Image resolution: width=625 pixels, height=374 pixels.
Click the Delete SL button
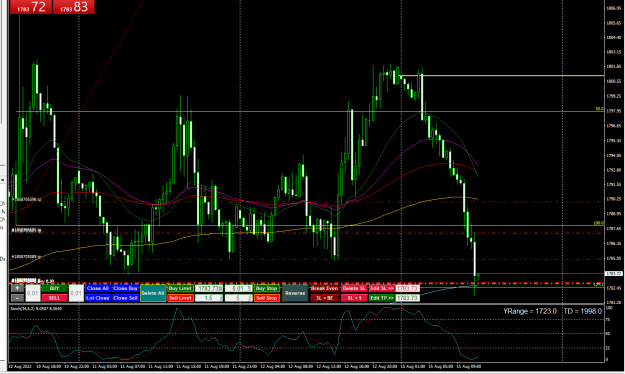(354, 288)
